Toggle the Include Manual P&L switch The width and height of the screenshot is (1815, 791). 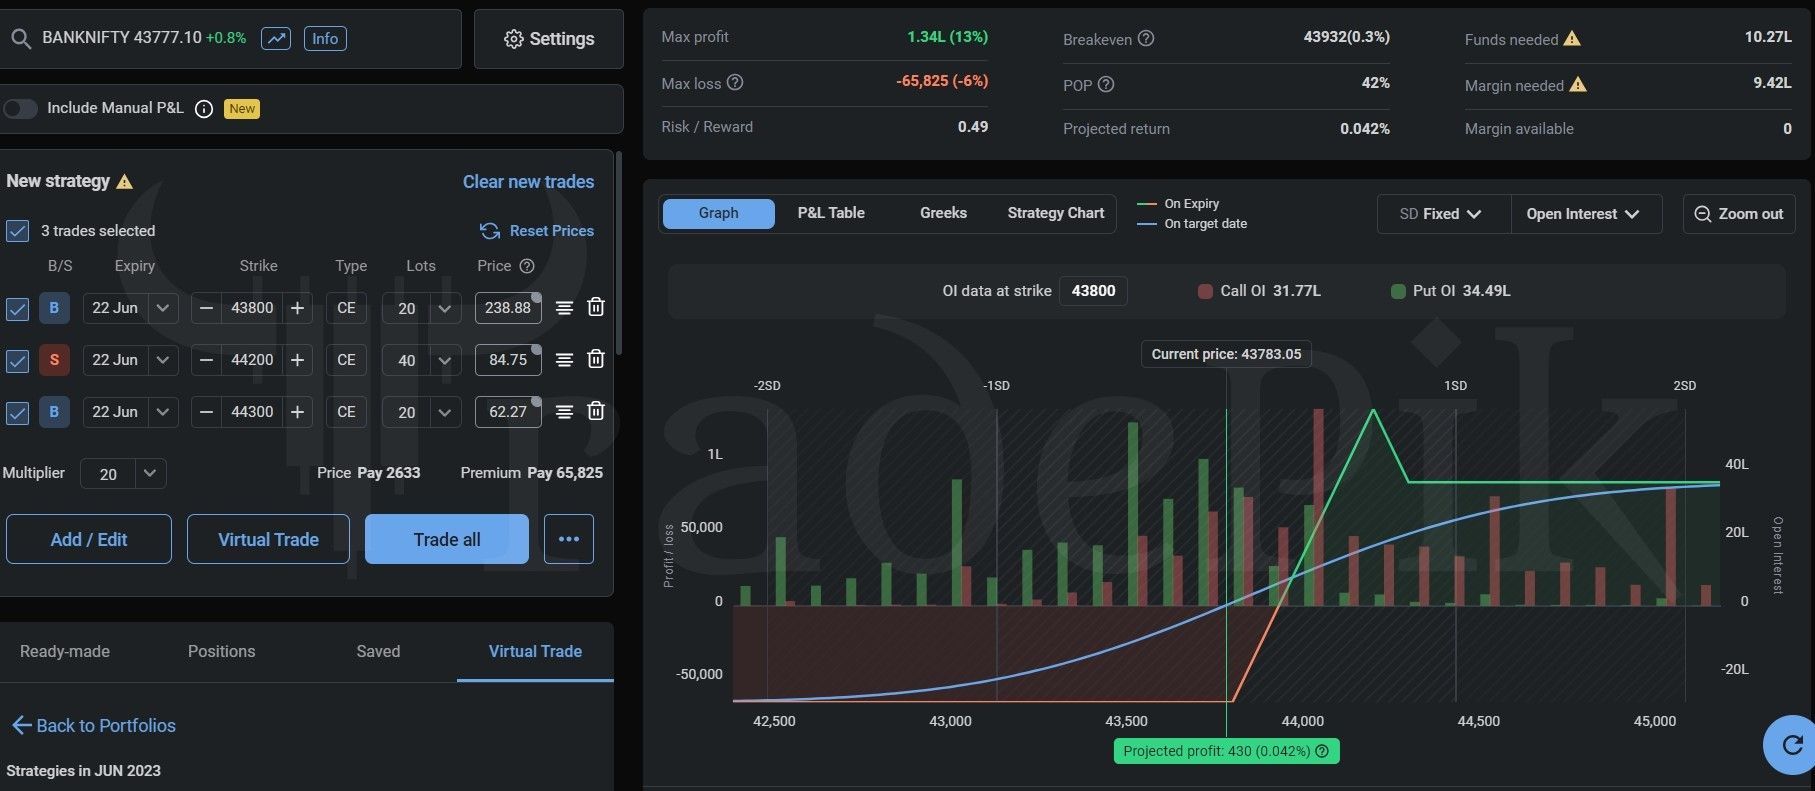pyautogui.click(x=19, y=108)
